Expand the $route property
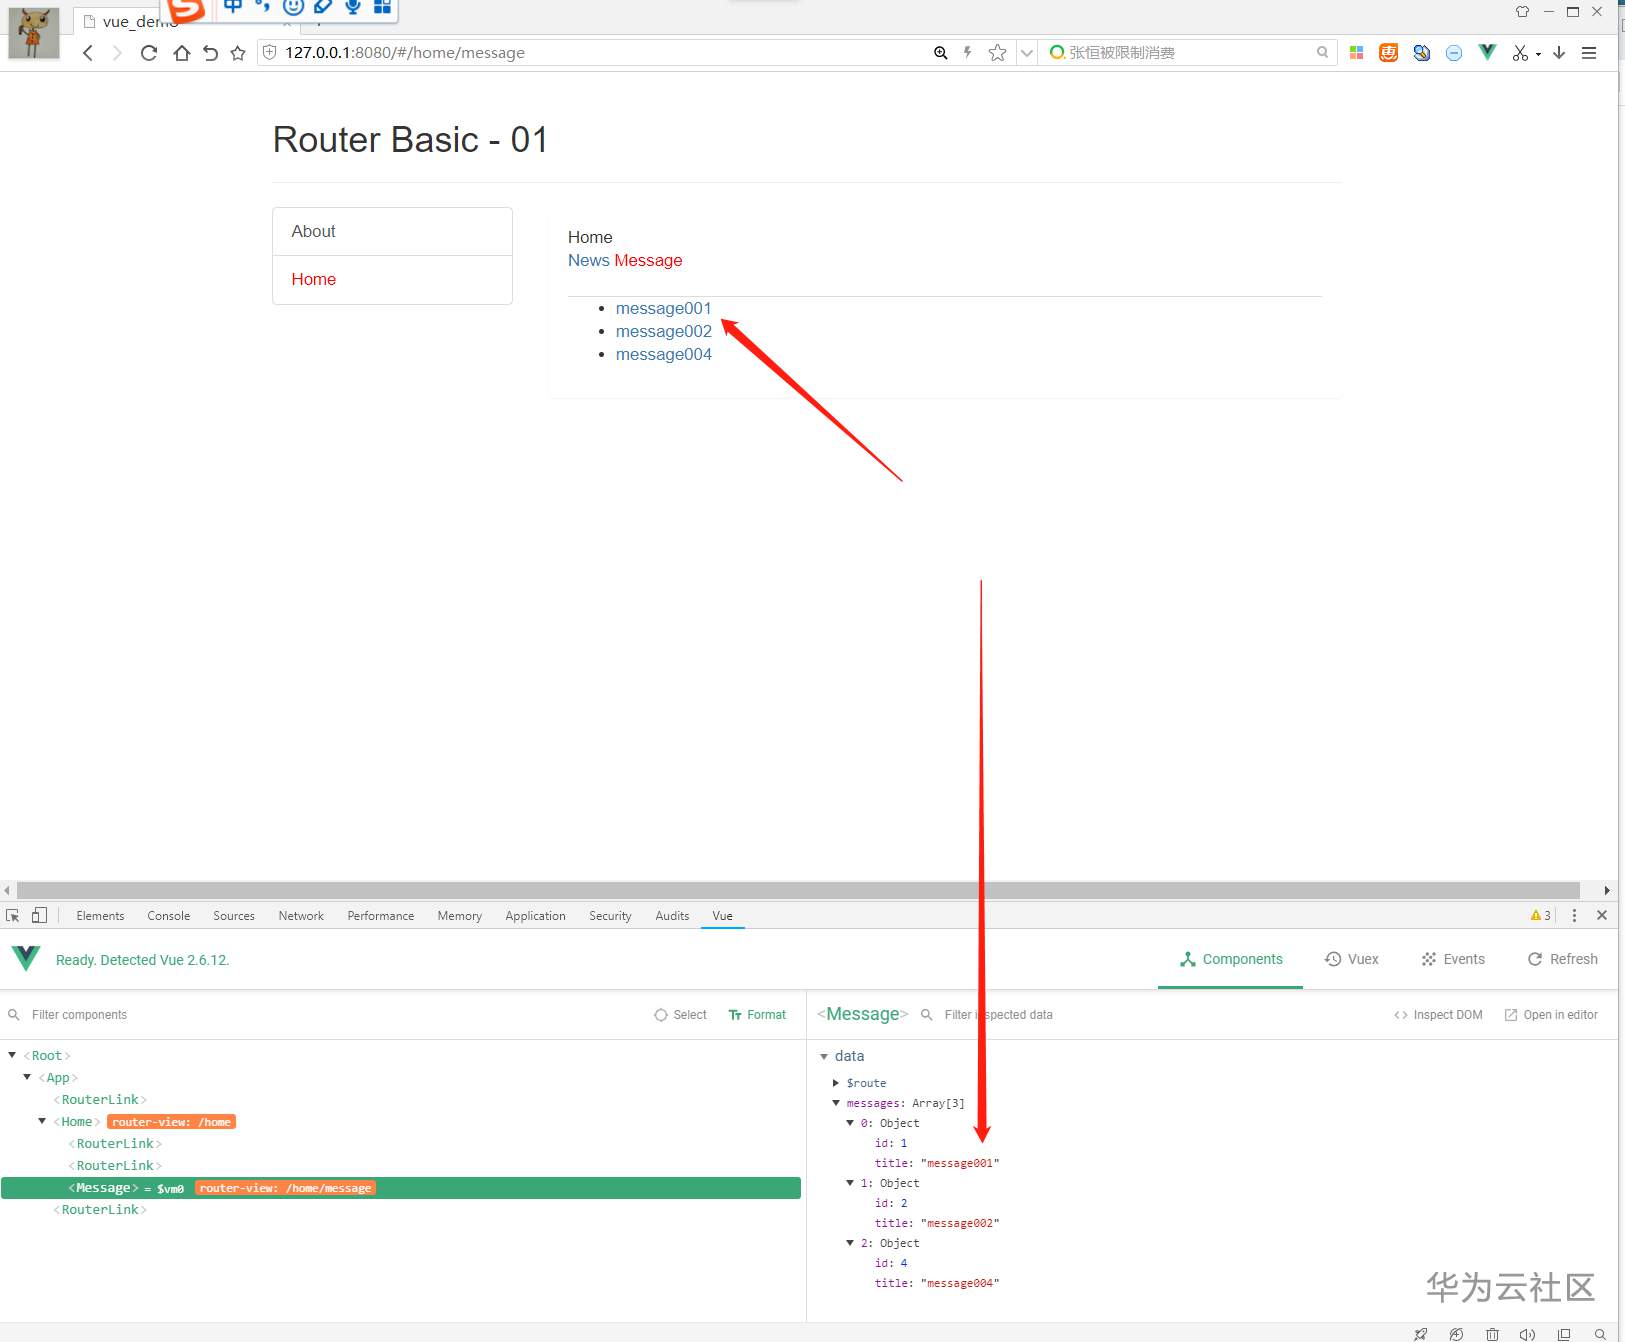The width and height of the screenshot is (1625, 1342). click(836, 1083)
